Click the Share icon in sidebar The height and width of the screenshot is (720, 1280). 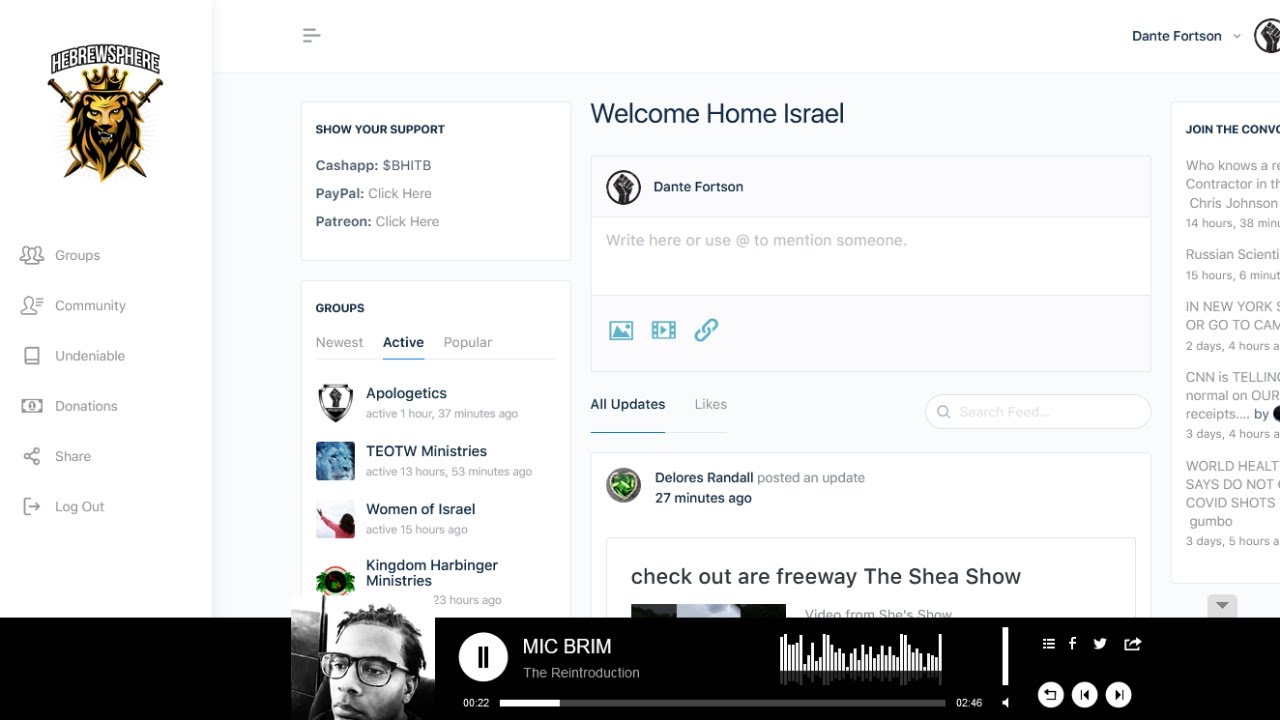pyautogui.click(x=32, y=456)
